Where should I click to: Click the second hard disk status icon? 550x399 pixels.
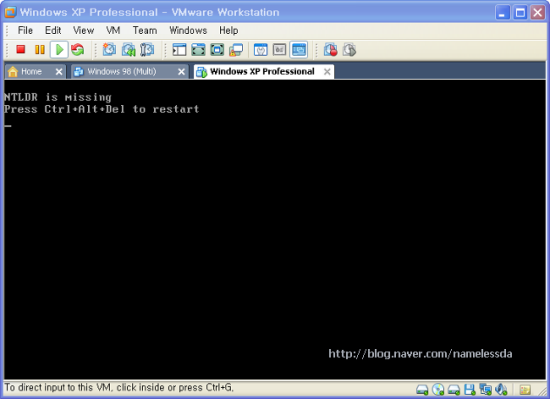(454, 390)
